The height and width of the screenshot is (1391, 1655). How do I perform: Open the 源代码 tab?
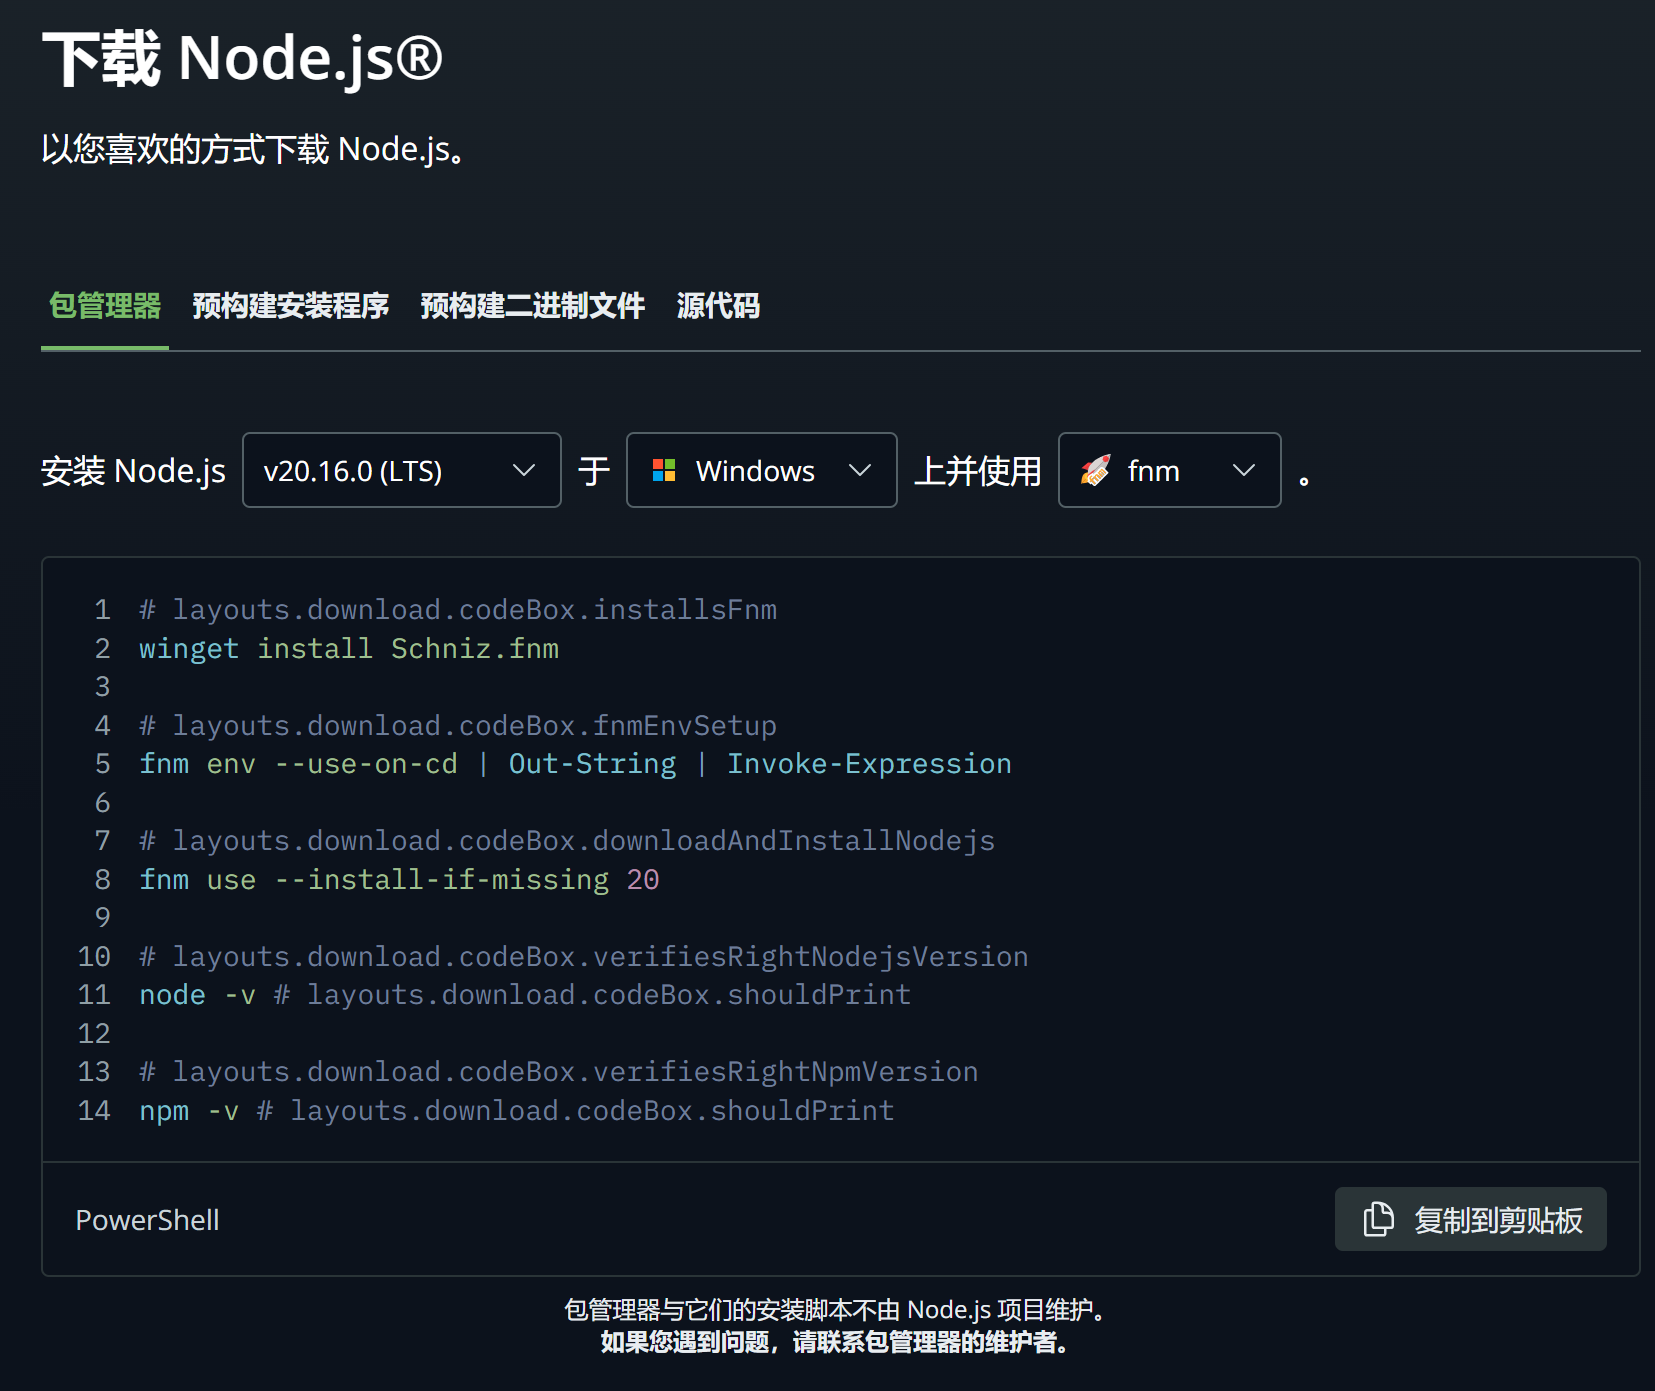[718, 306]
